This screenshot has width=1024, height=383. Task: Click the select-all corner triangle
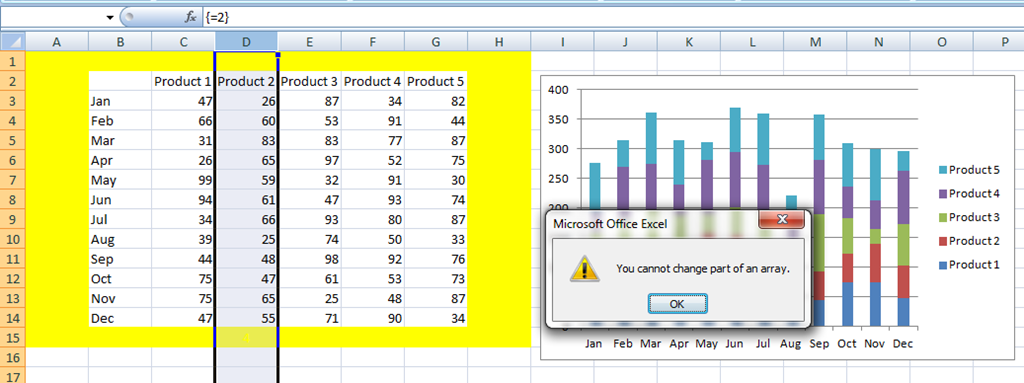pyautogui.click(x=13, y=42)
